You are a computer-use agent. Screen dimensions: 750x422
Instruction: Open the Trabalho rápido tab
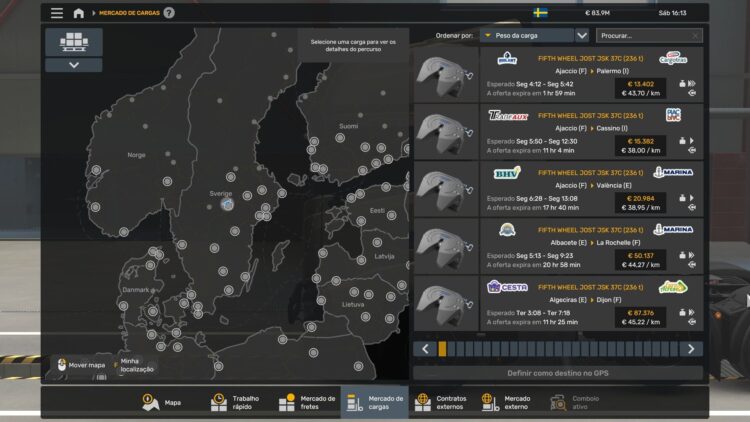[235, 402]
